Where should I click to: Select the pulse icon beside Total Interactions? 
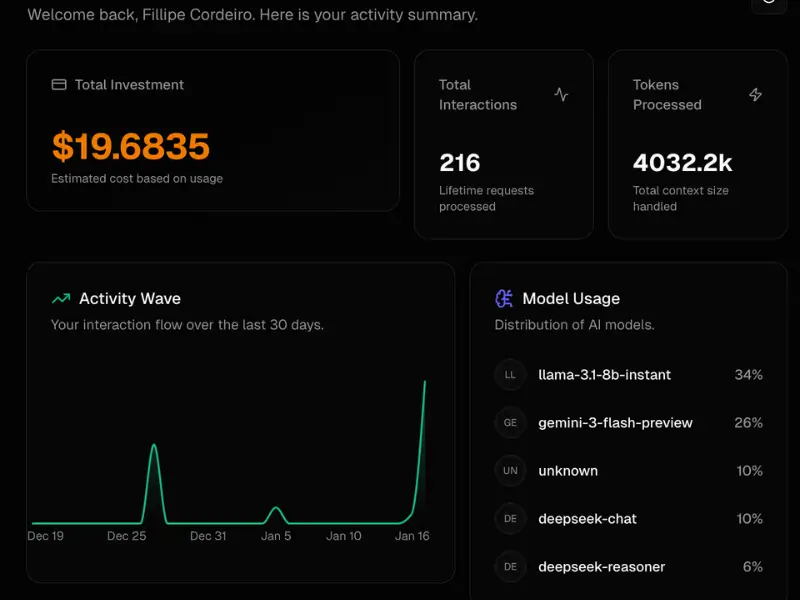(x=562, y=94)
